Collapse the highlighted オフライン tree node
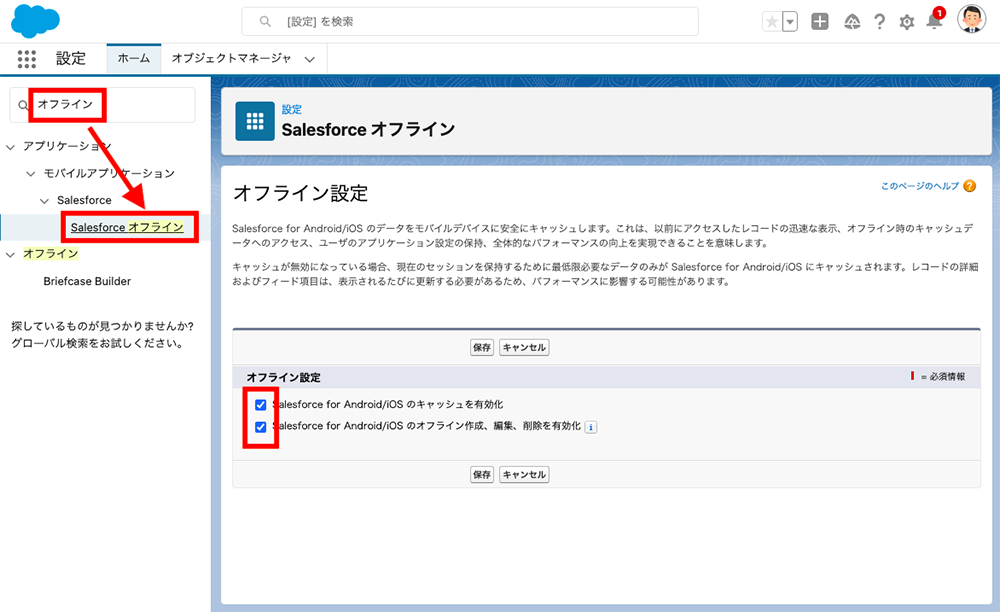This screenshot has width=1000, height=612. coord(10,254)
